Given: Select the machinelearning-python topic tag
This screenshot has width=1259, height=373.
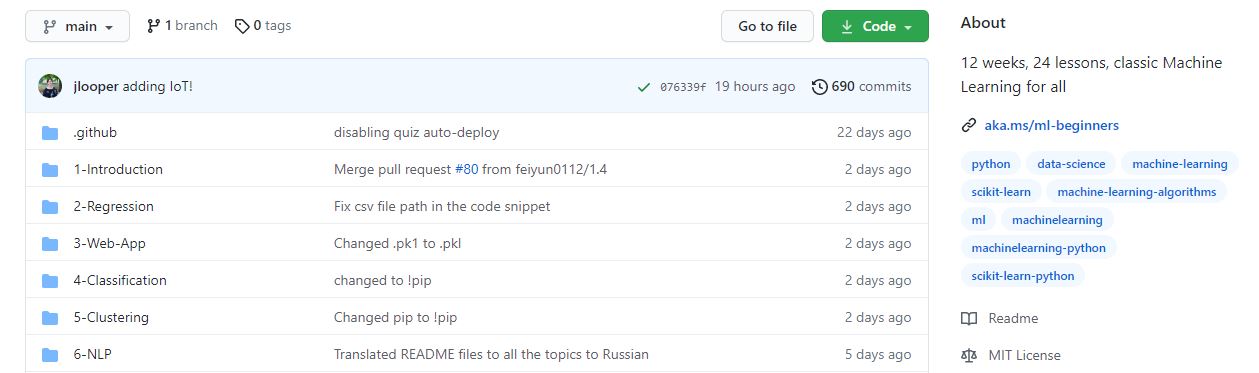Looking at the screenshot, I should [1039, 248].
